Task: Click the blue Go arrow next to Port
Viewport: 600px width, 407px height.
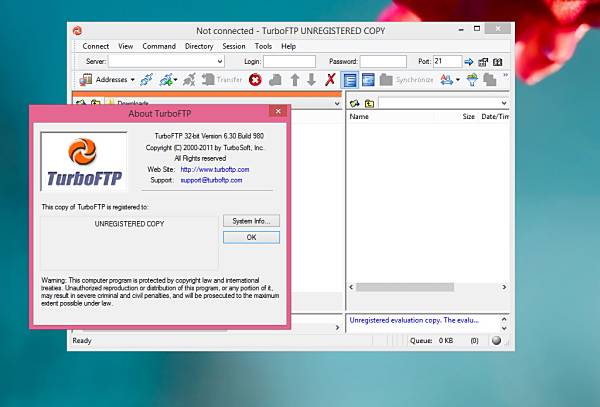Action: coord(469,62)
